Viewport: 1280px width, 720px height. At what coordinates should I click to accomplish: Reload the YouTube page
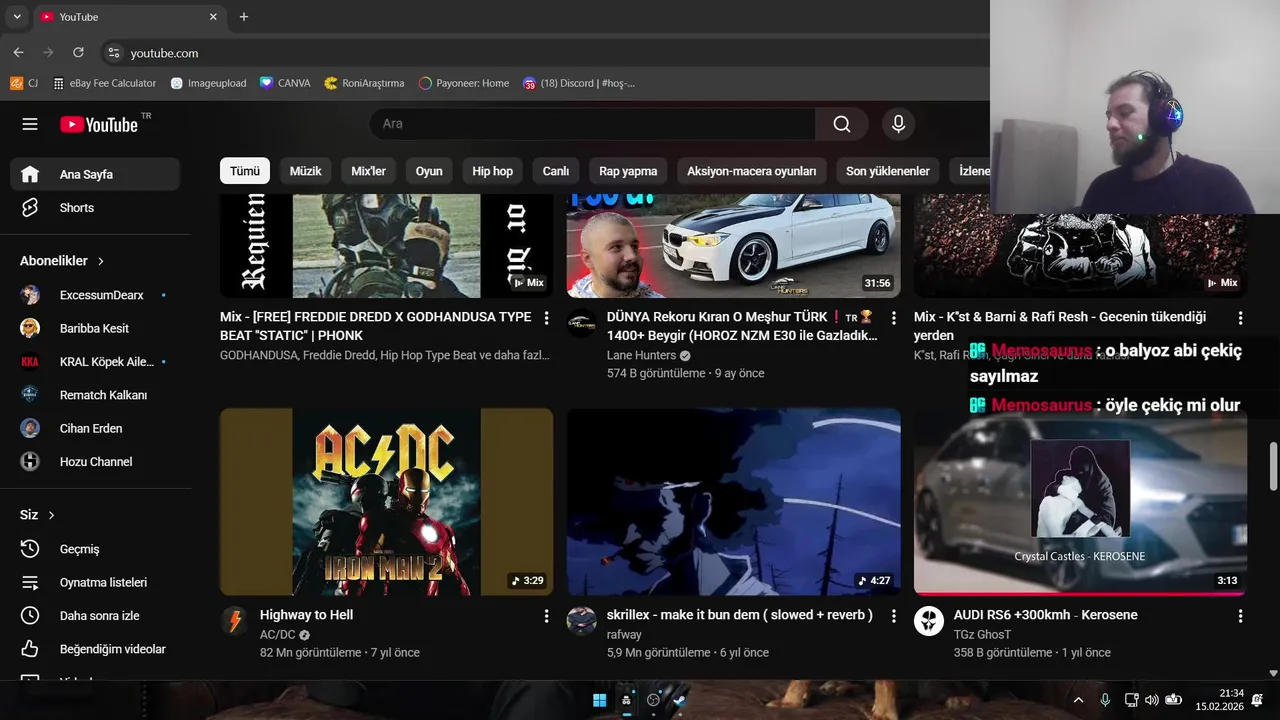click(x=78, y=53)
